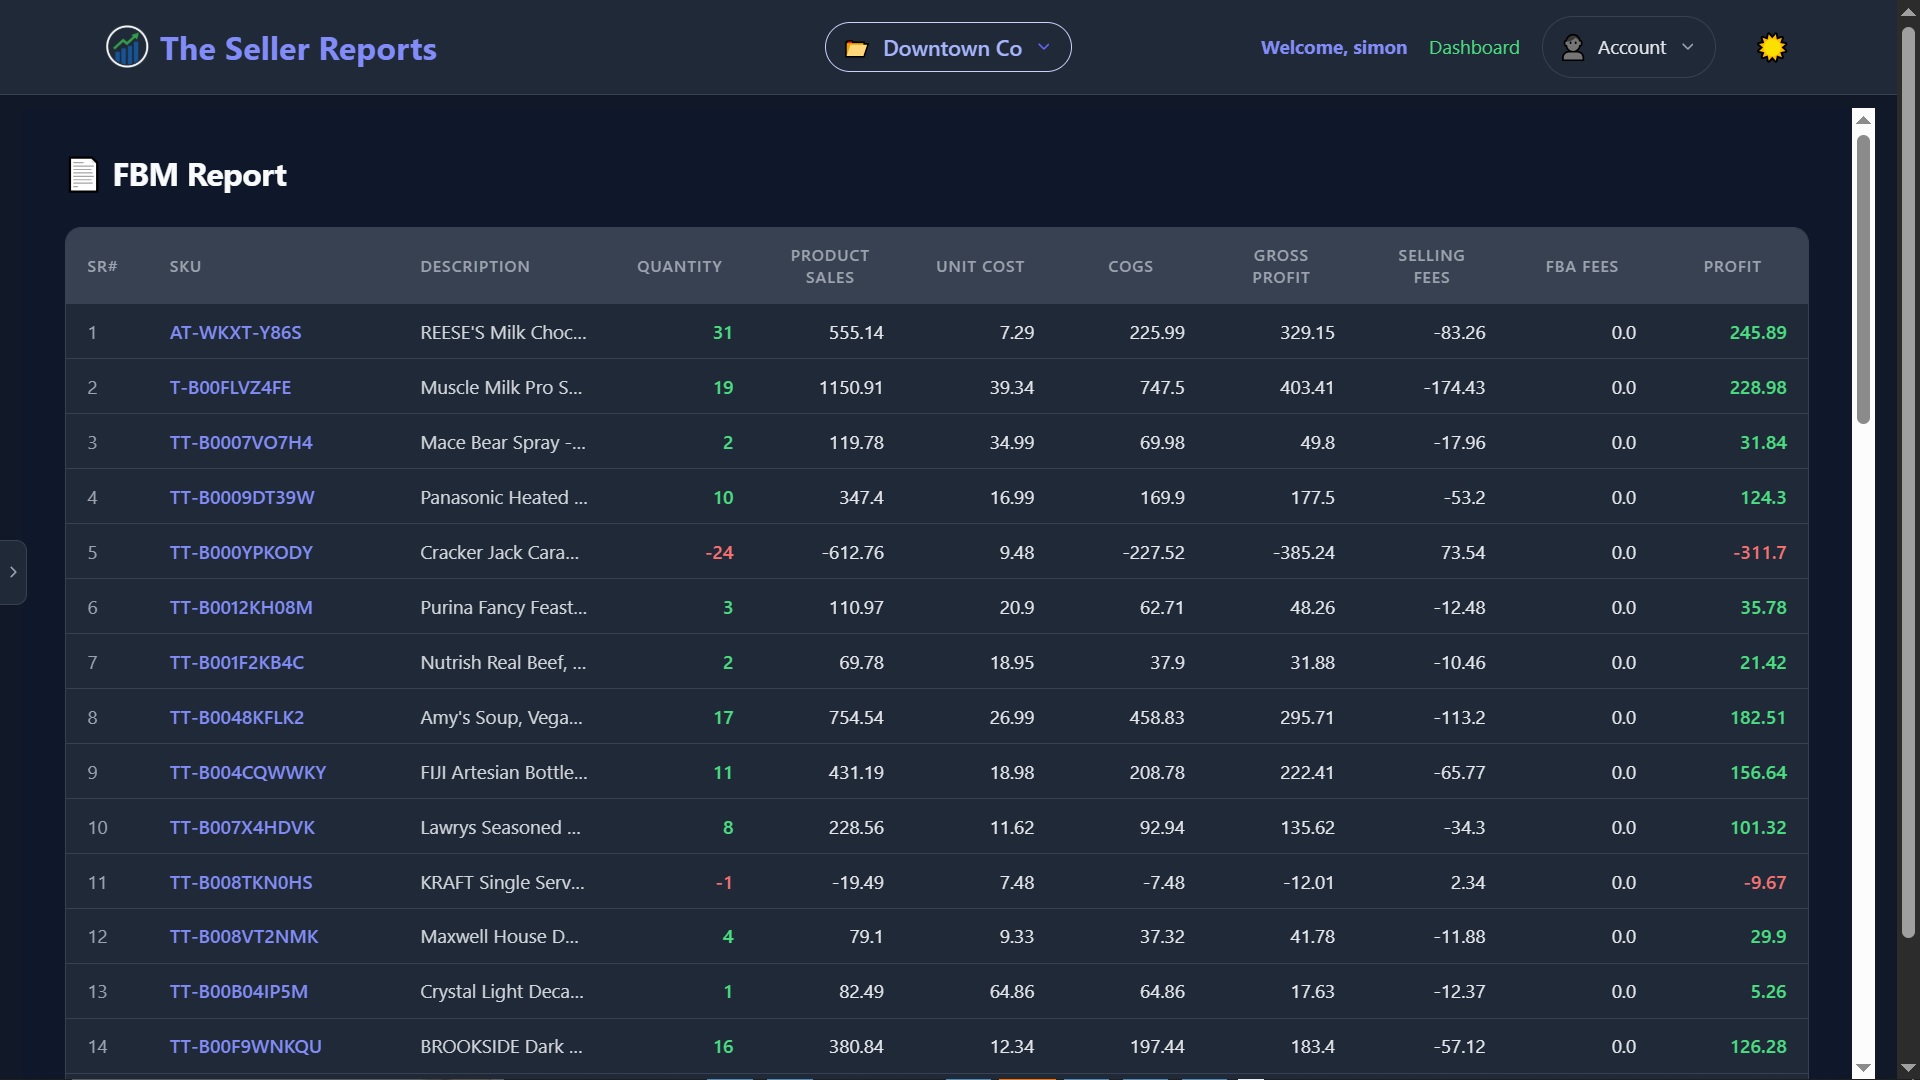Open SKU T-B00FLVZ4FE

tap(230, 387)
